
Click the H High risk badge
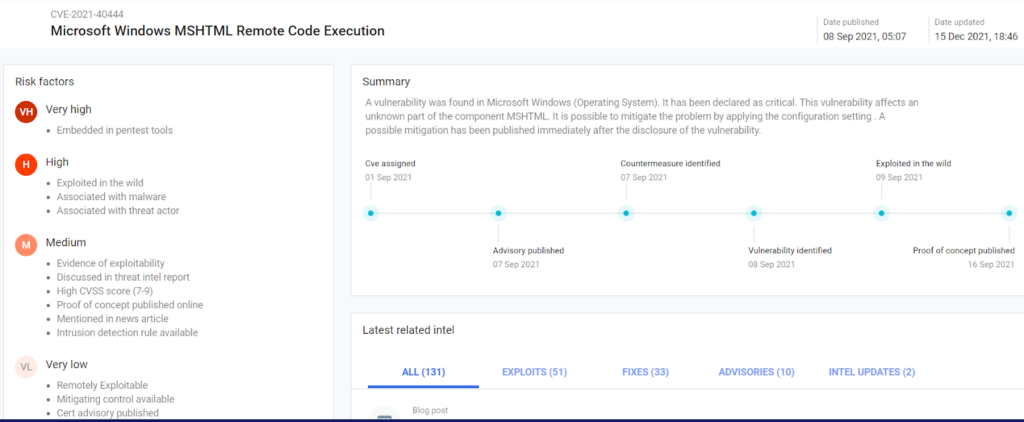26,165
